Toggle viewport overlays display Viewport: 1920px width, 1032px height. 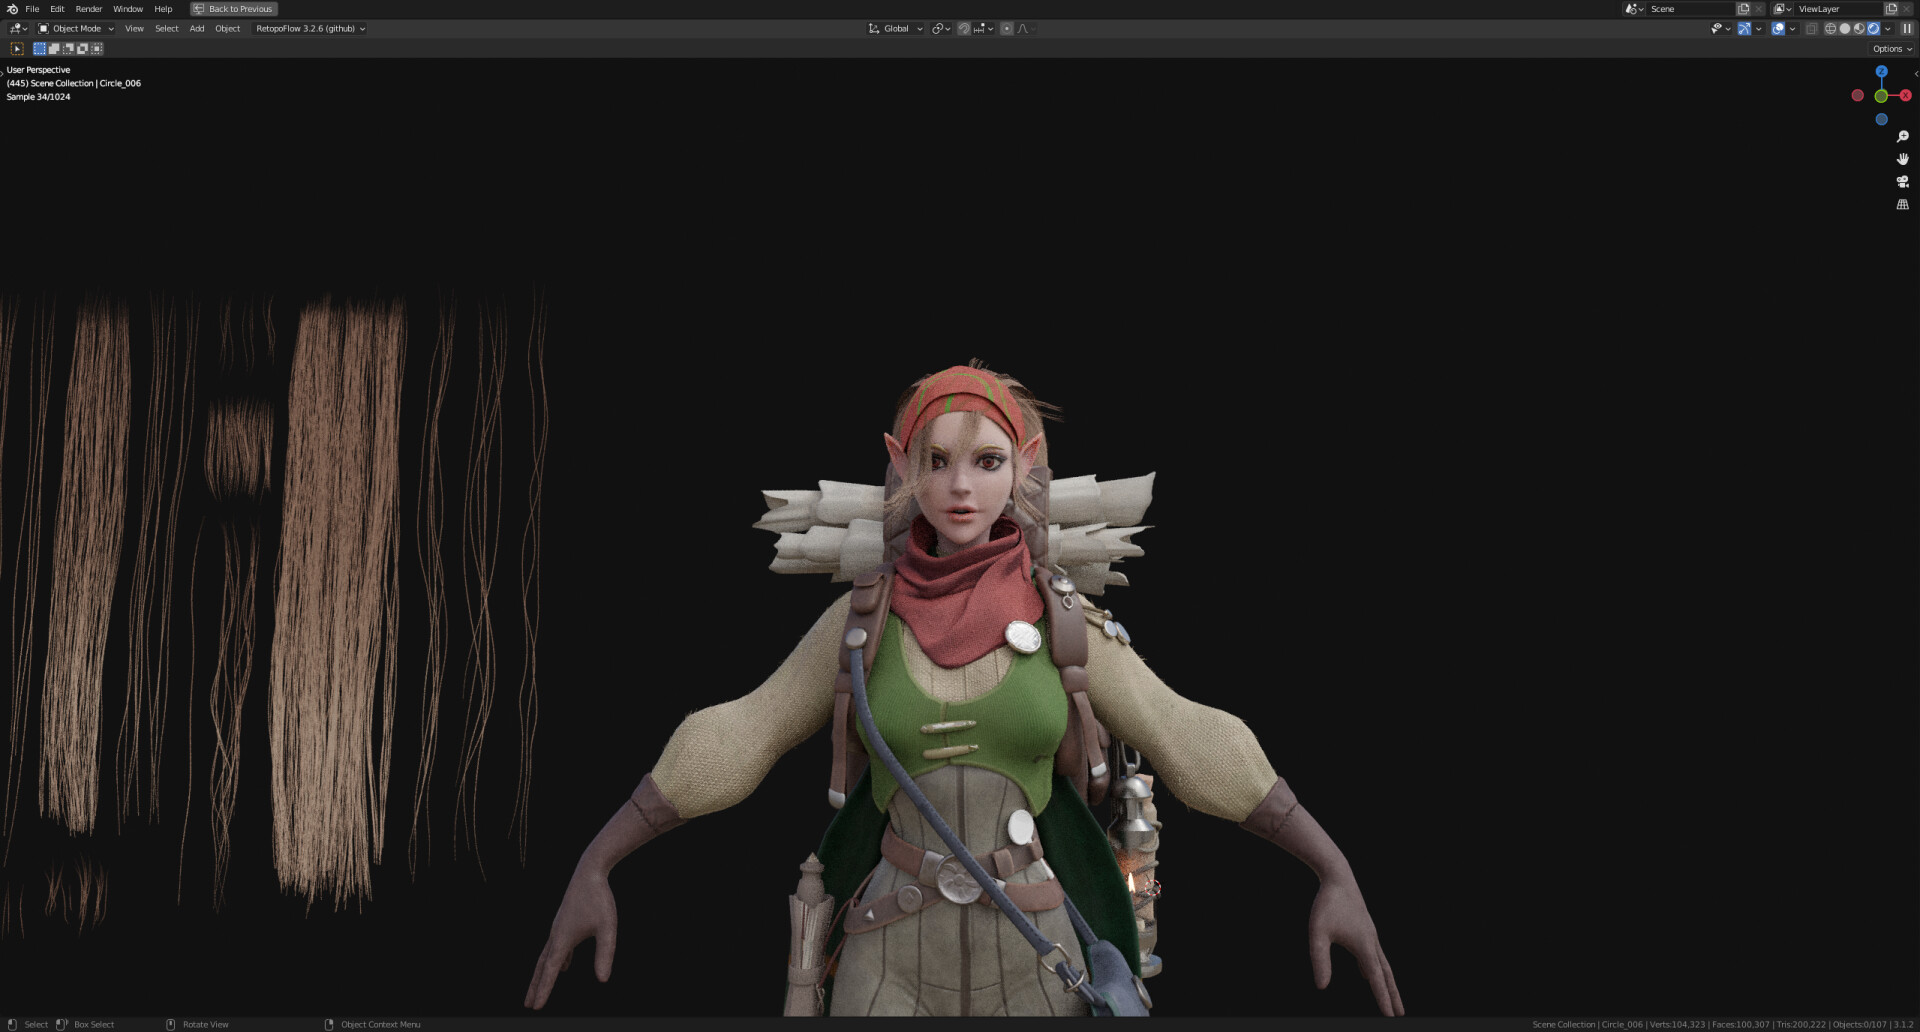1778,29
